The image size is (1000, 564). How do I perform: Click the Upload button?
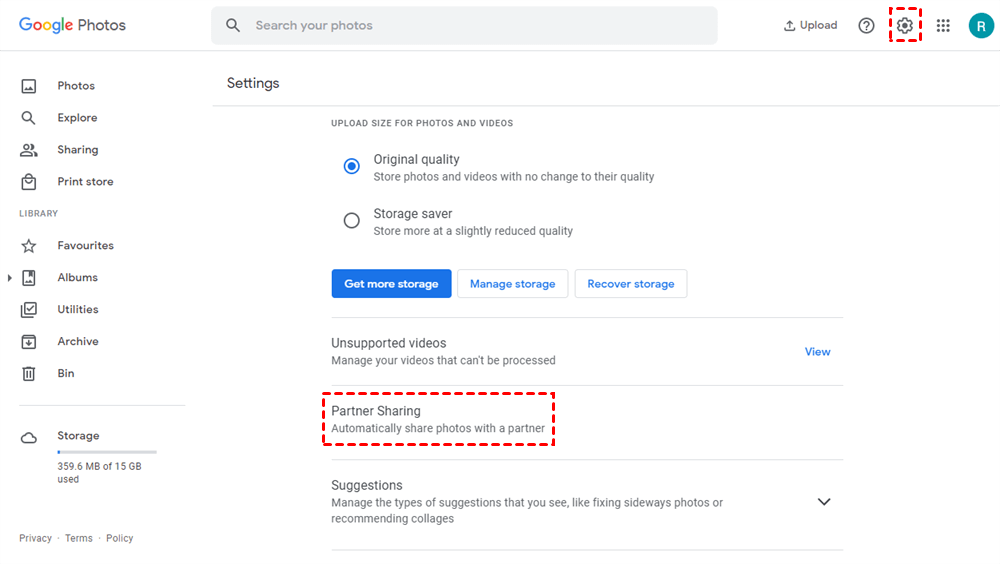811,26
